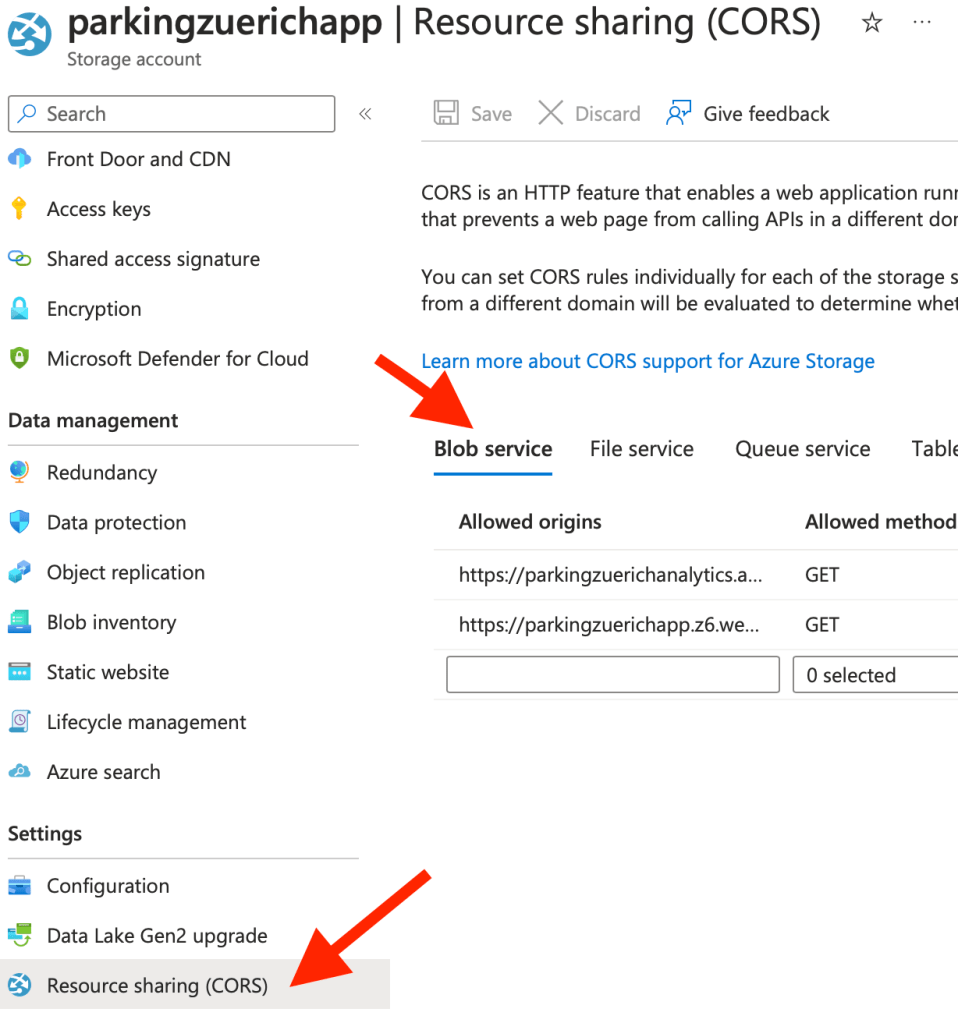This screenshot has width=958, height=1023.
Task: Click the Encryption lock icon
Action: 19,309
